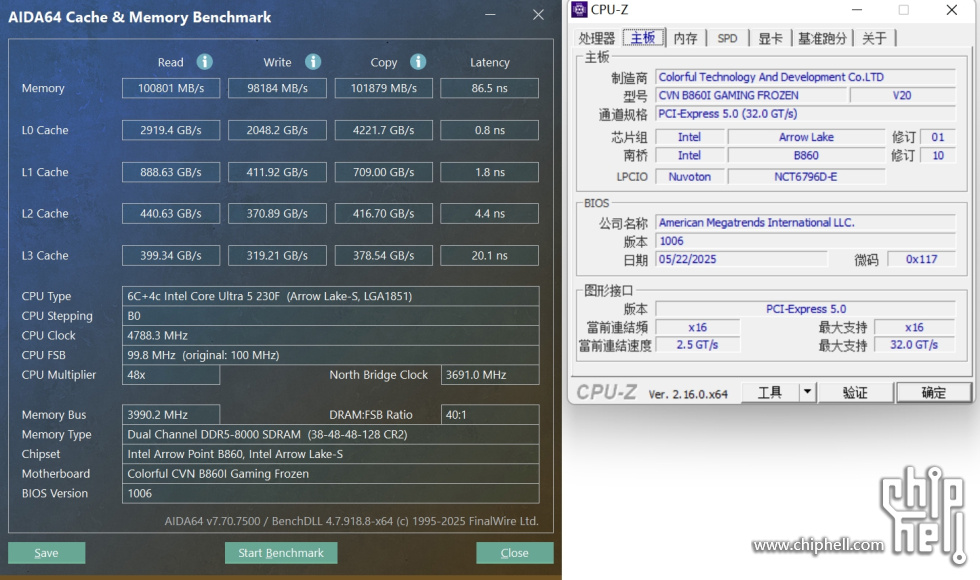Click the CPU FSB value 99.8 MHz
This screenshot has height=580, width=980.
coord(331,355)
